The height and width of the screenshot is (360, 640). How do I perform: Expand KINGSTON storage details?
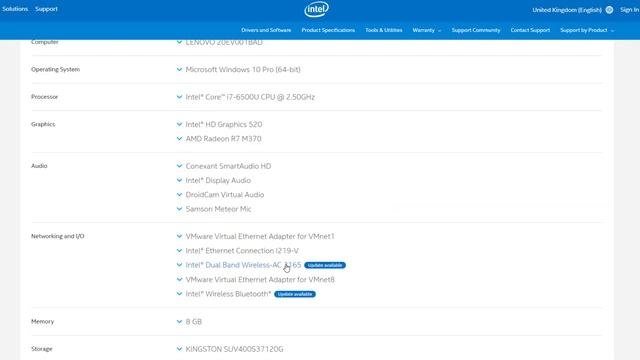click(x=179, y=349)
